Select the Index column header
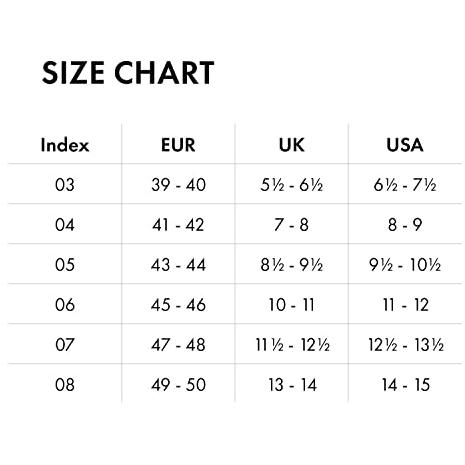The image size is (465, 465). tap(65, 145)
